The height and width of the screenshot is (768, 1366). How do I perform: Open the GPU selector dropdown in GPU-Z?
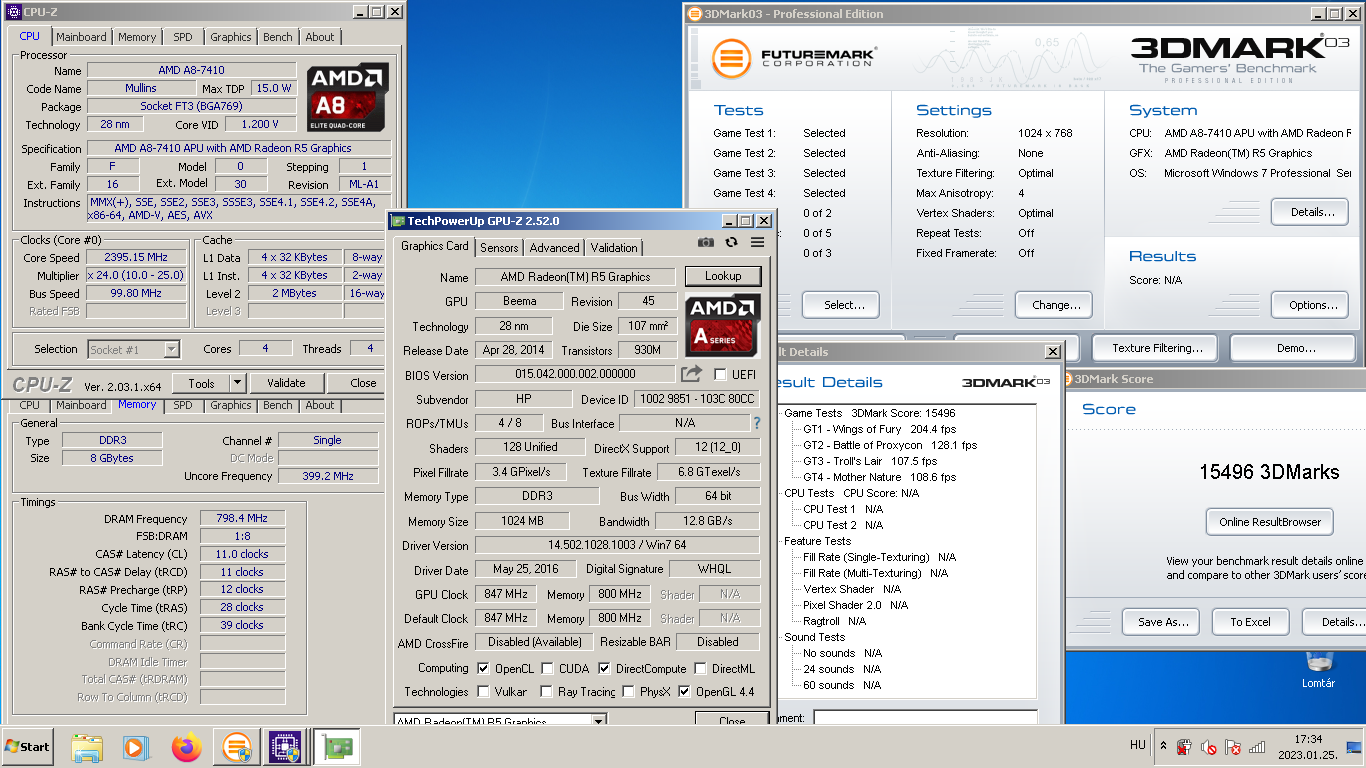(x=599, y=721)
